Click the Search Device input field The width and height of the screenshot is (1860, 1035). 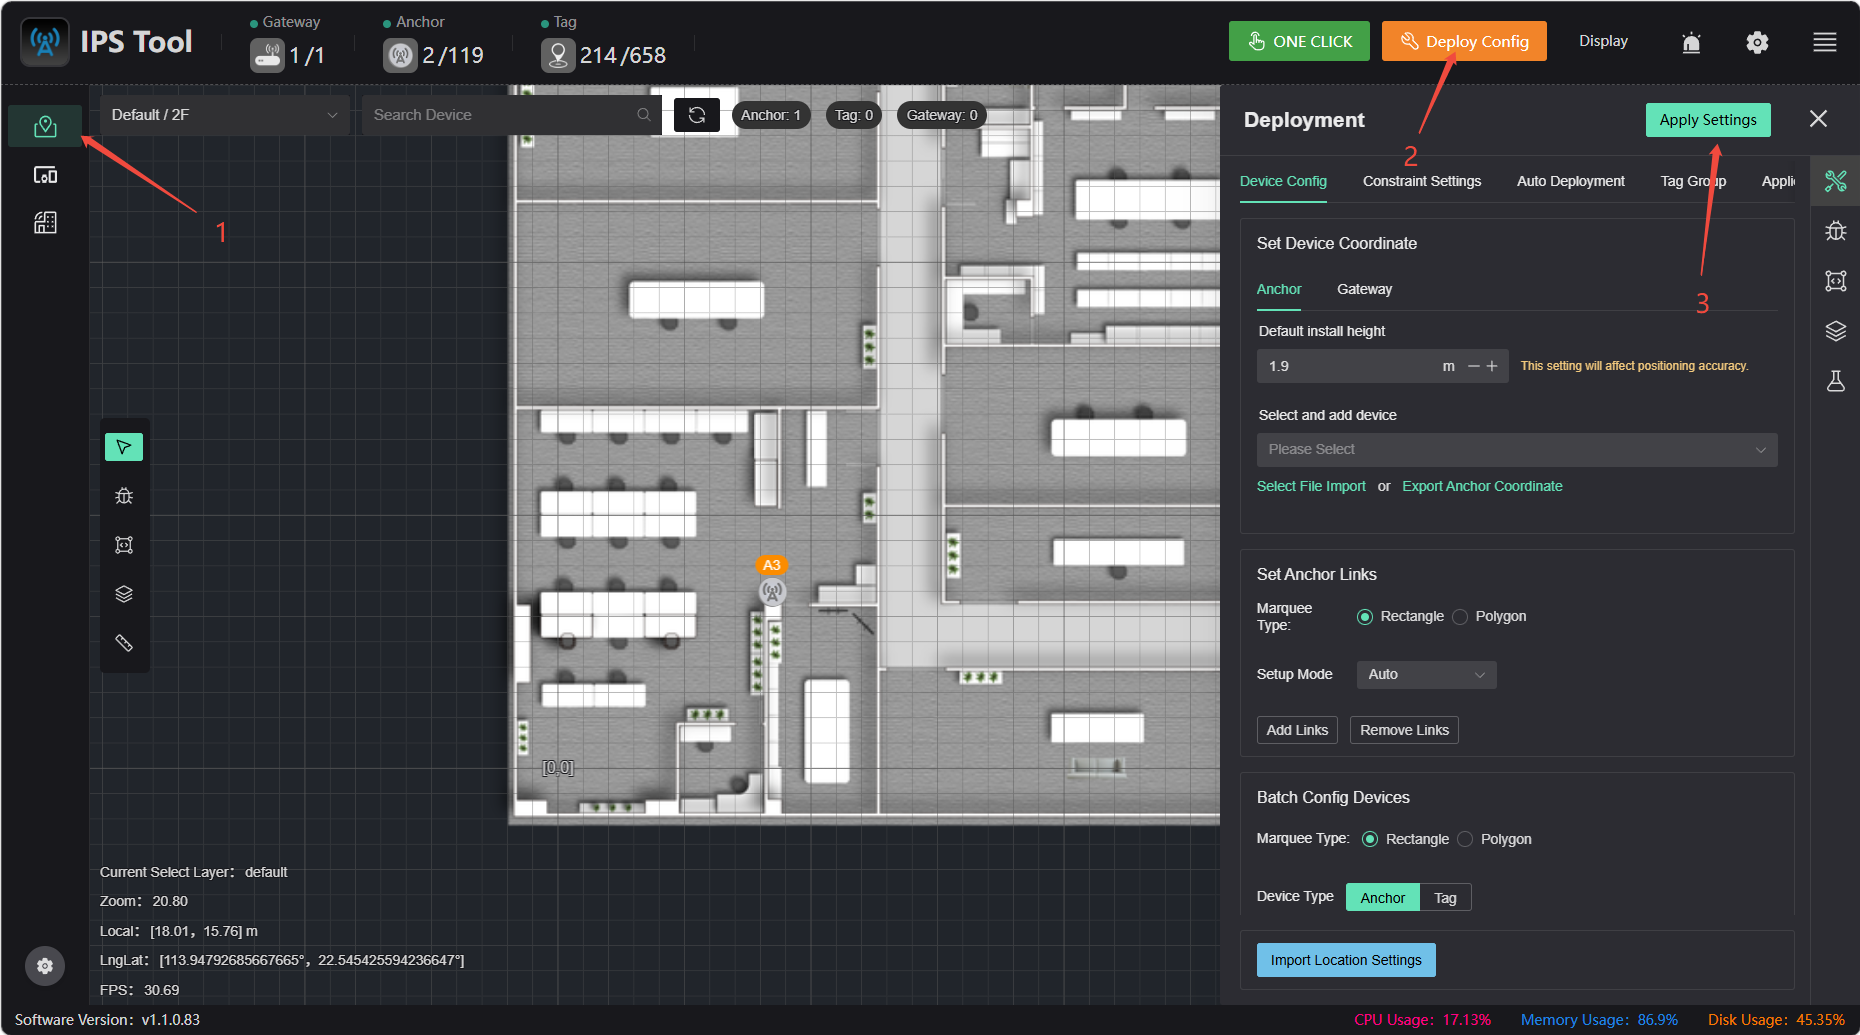click(x=512, y=115)
